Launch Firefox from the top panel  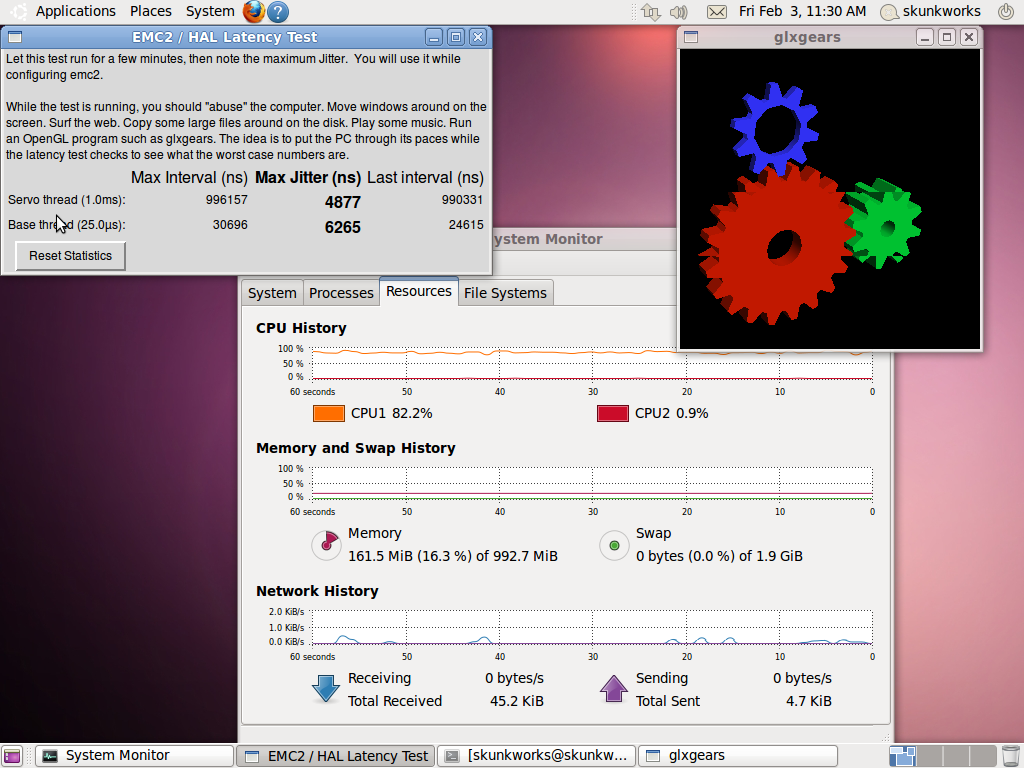click(x=254, y=11)
